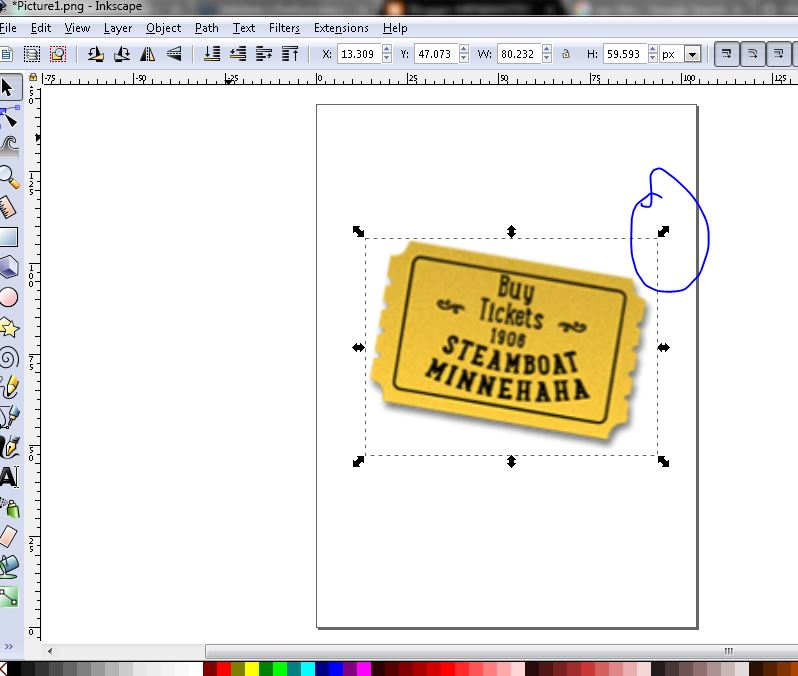Select the 3D box tool
The width and height of the screenshot is (798, 676).
coord(9,267)
